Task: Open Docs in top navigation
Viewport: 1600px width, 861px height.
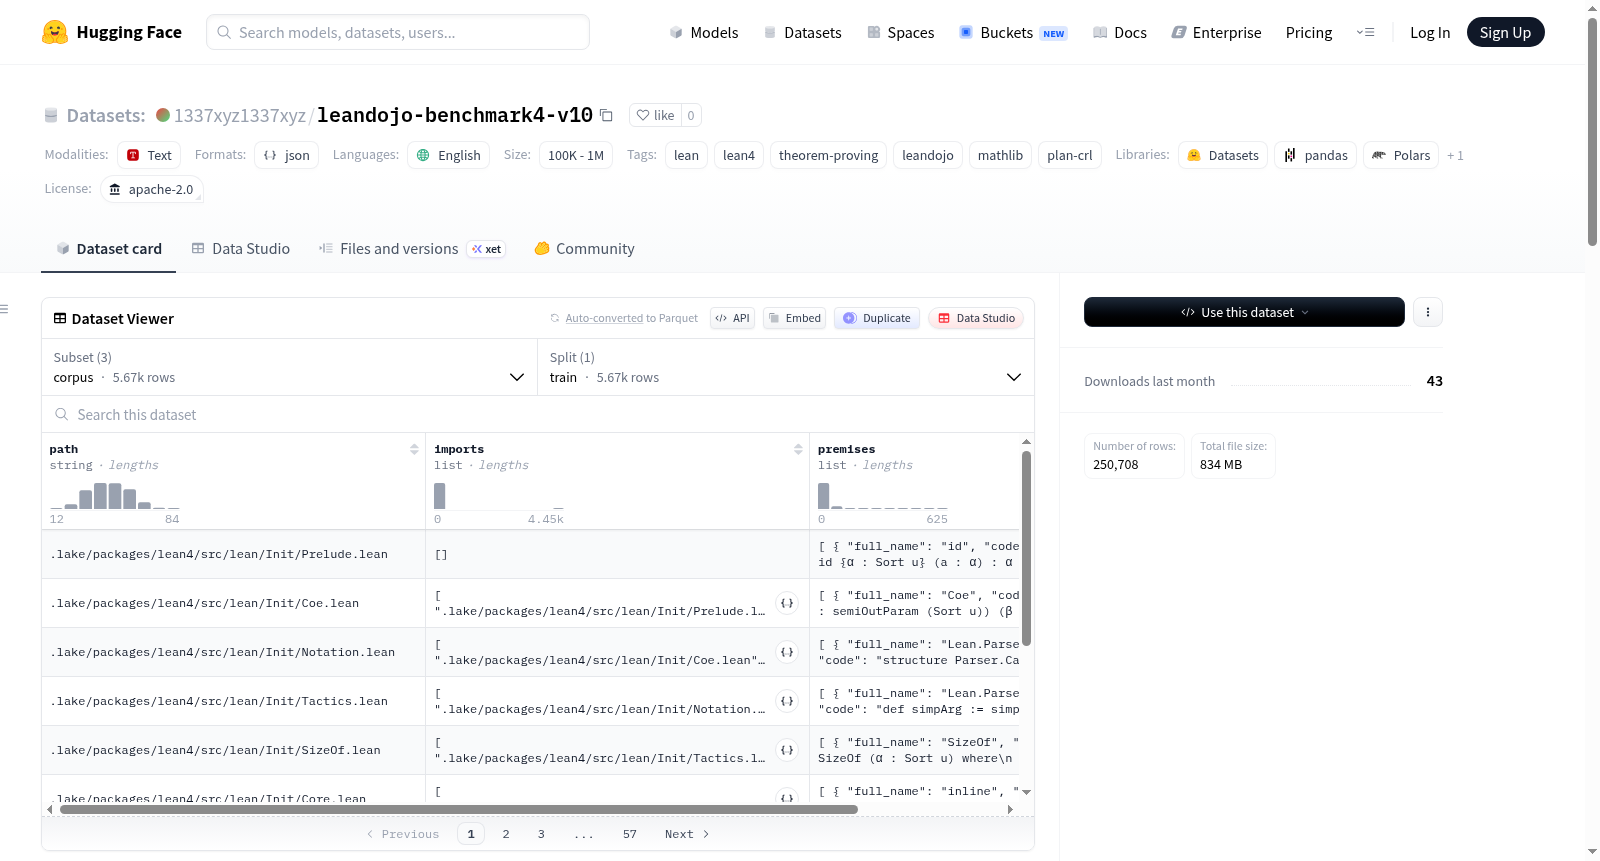Action: pos(1120,32)
